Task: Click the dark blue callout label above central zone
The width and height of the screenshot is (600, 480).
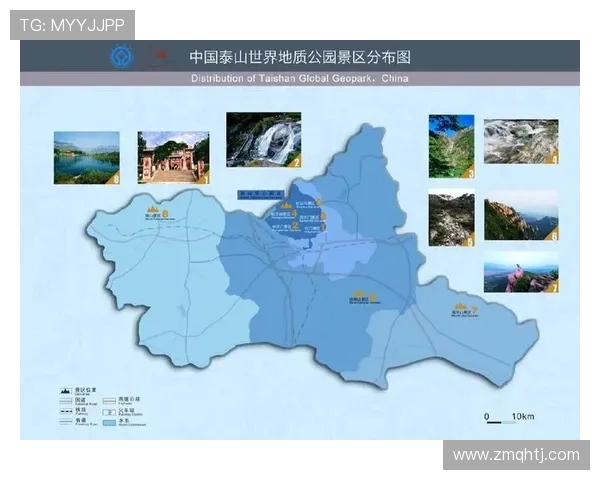Action: 261,195
